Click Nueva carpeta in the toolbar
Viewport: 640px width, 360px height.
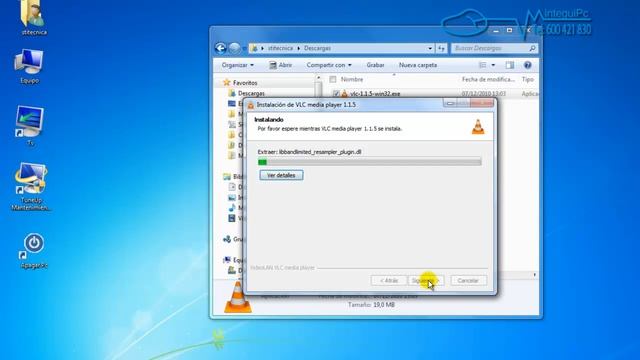418,65
